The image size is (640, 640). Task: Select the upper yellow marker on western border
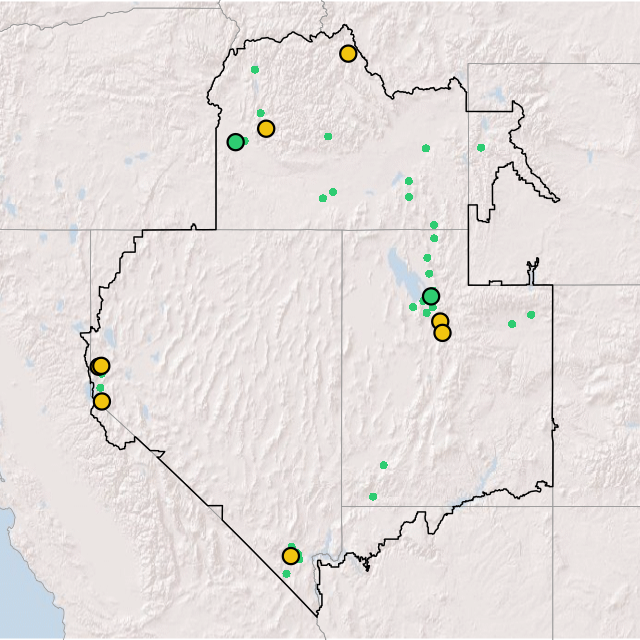[x=101, y=366]
